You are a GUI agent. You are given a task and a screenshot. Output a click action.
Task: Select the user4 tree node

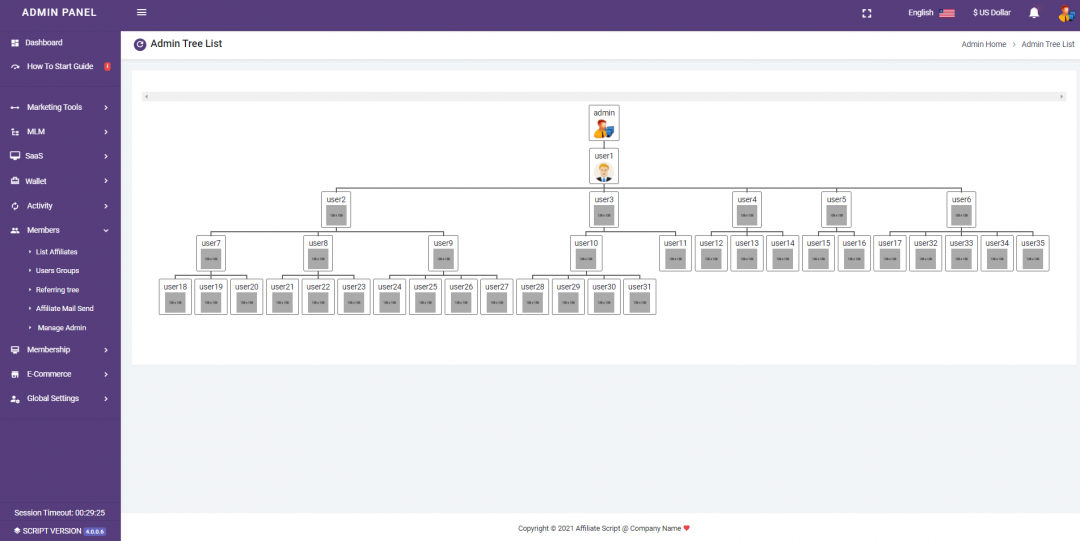point(747,210)
